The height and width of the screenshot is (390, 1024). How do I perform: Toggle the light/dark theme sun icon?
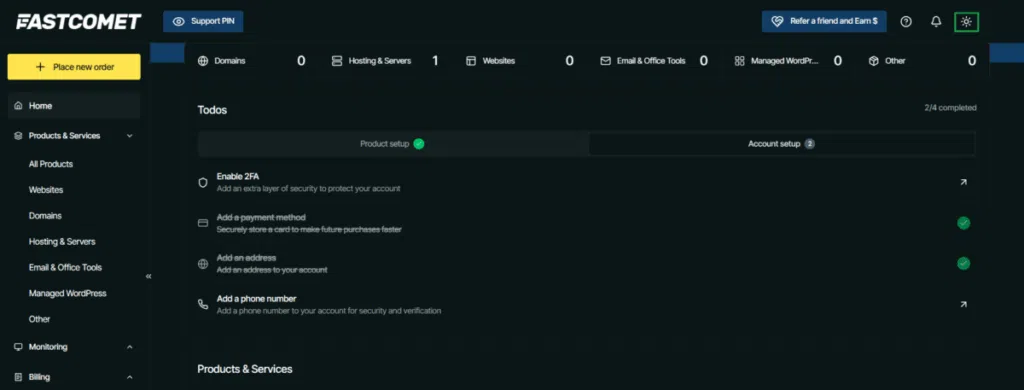(x=966, y=22)
